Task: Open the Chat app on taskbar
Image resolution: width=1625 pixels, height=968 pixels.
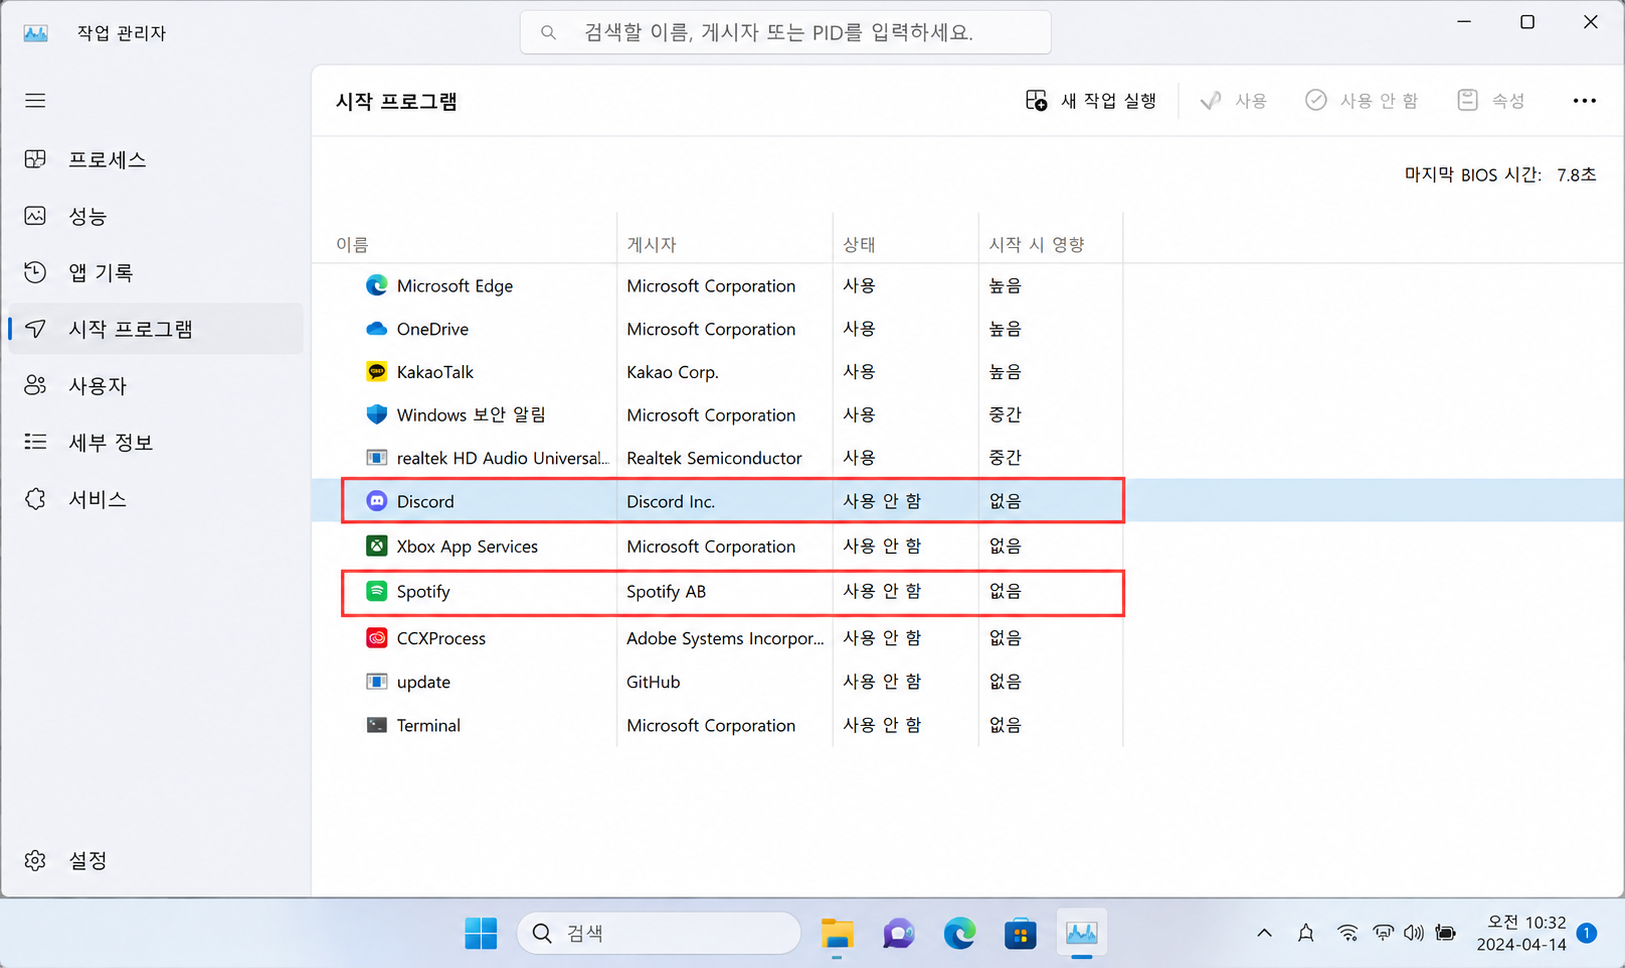Action: [x=898, y=933]
